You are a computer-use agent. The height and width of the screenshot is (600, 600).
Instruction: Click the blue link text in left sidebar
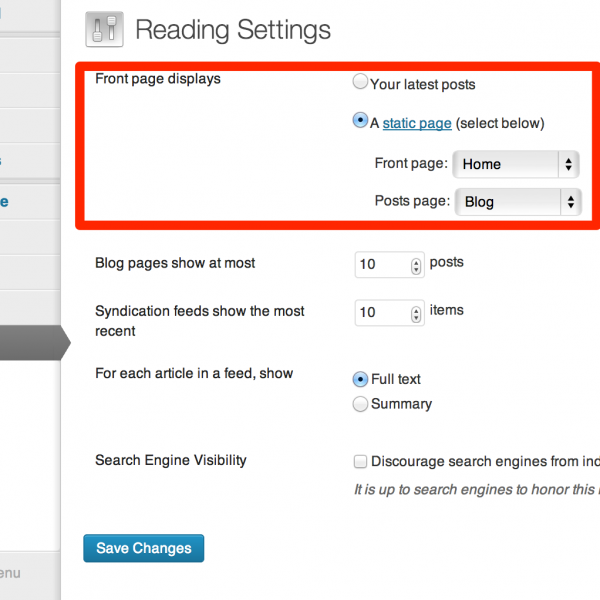[4, 201]
